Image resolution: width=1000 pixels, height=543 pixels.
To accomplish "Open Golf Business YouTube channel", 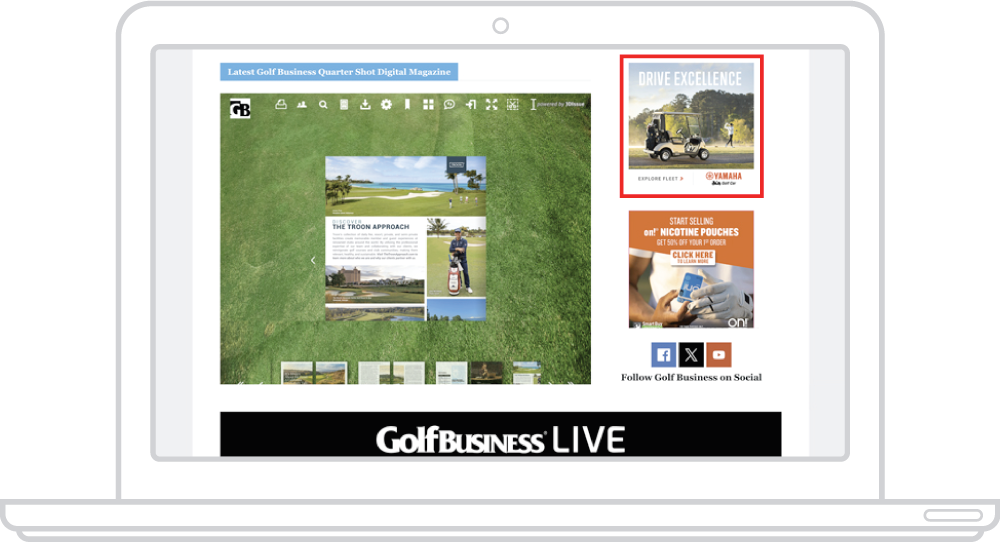I will click(719, 355).
